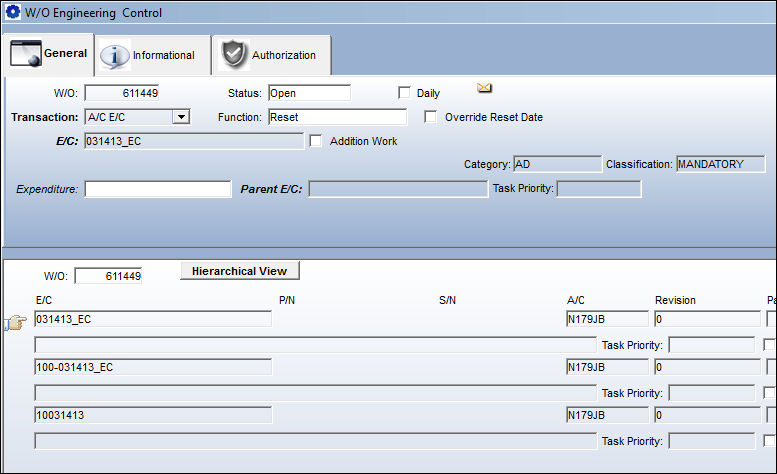Click the Revision field of 031413_EC row
The height and width of the screenshot is (474, 777).
pos(707,319)
